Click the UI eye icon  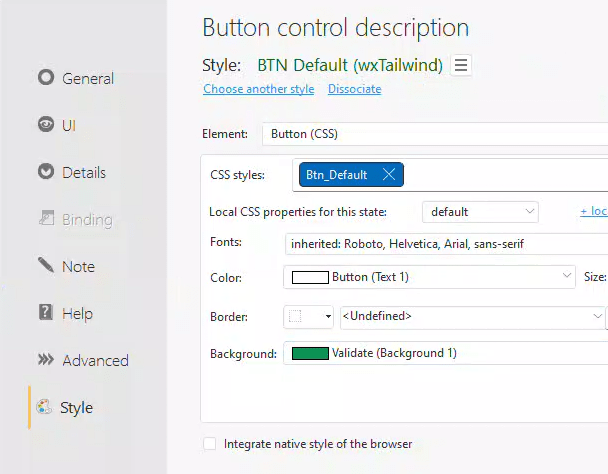point(46,125)
